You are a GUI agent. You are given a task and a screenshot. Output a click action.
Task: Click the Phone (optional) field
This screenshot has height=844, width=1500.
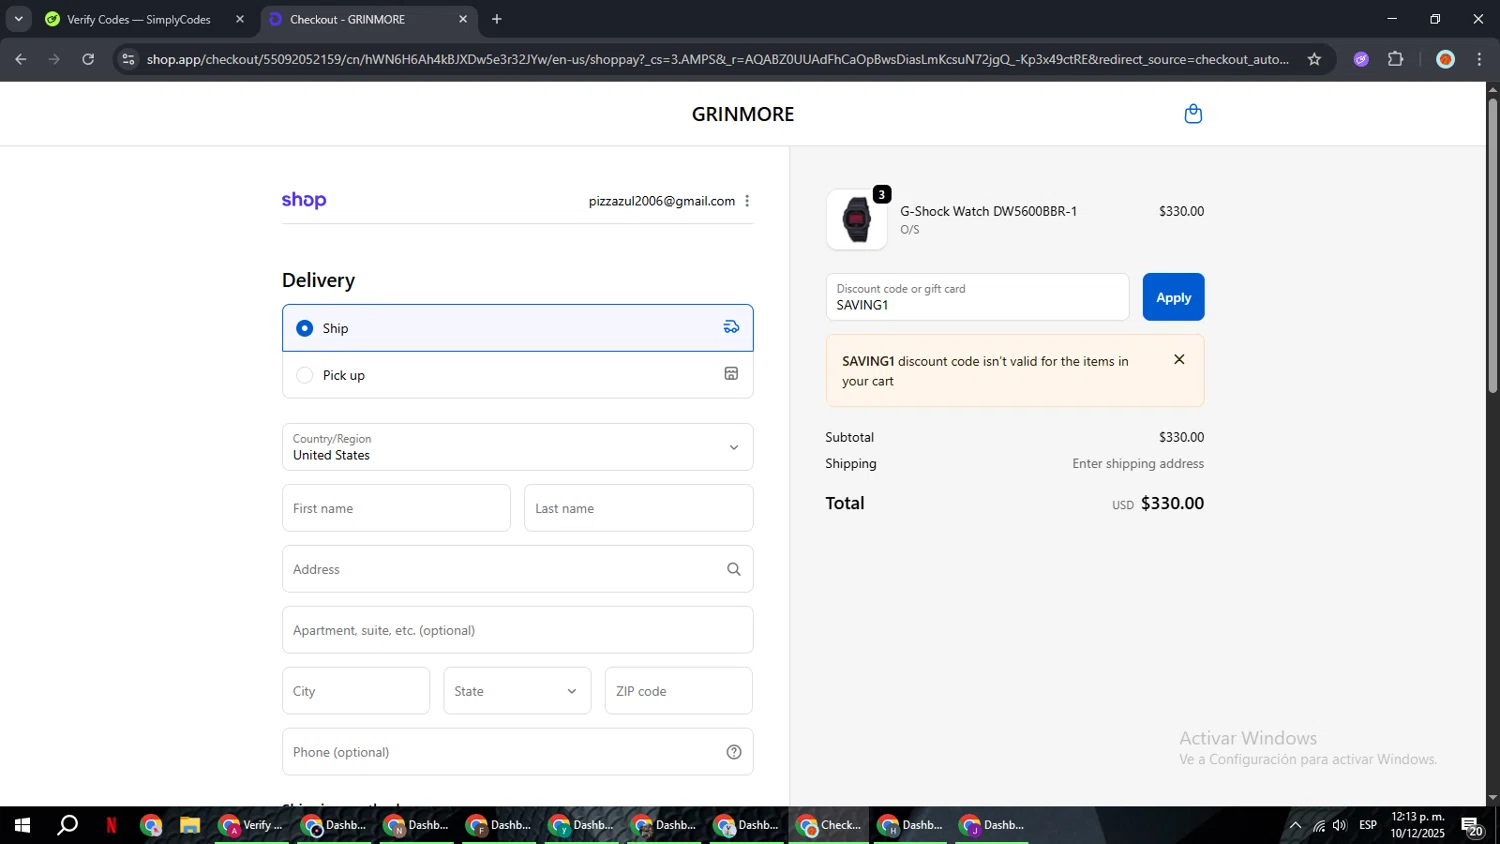click(517, 752)
